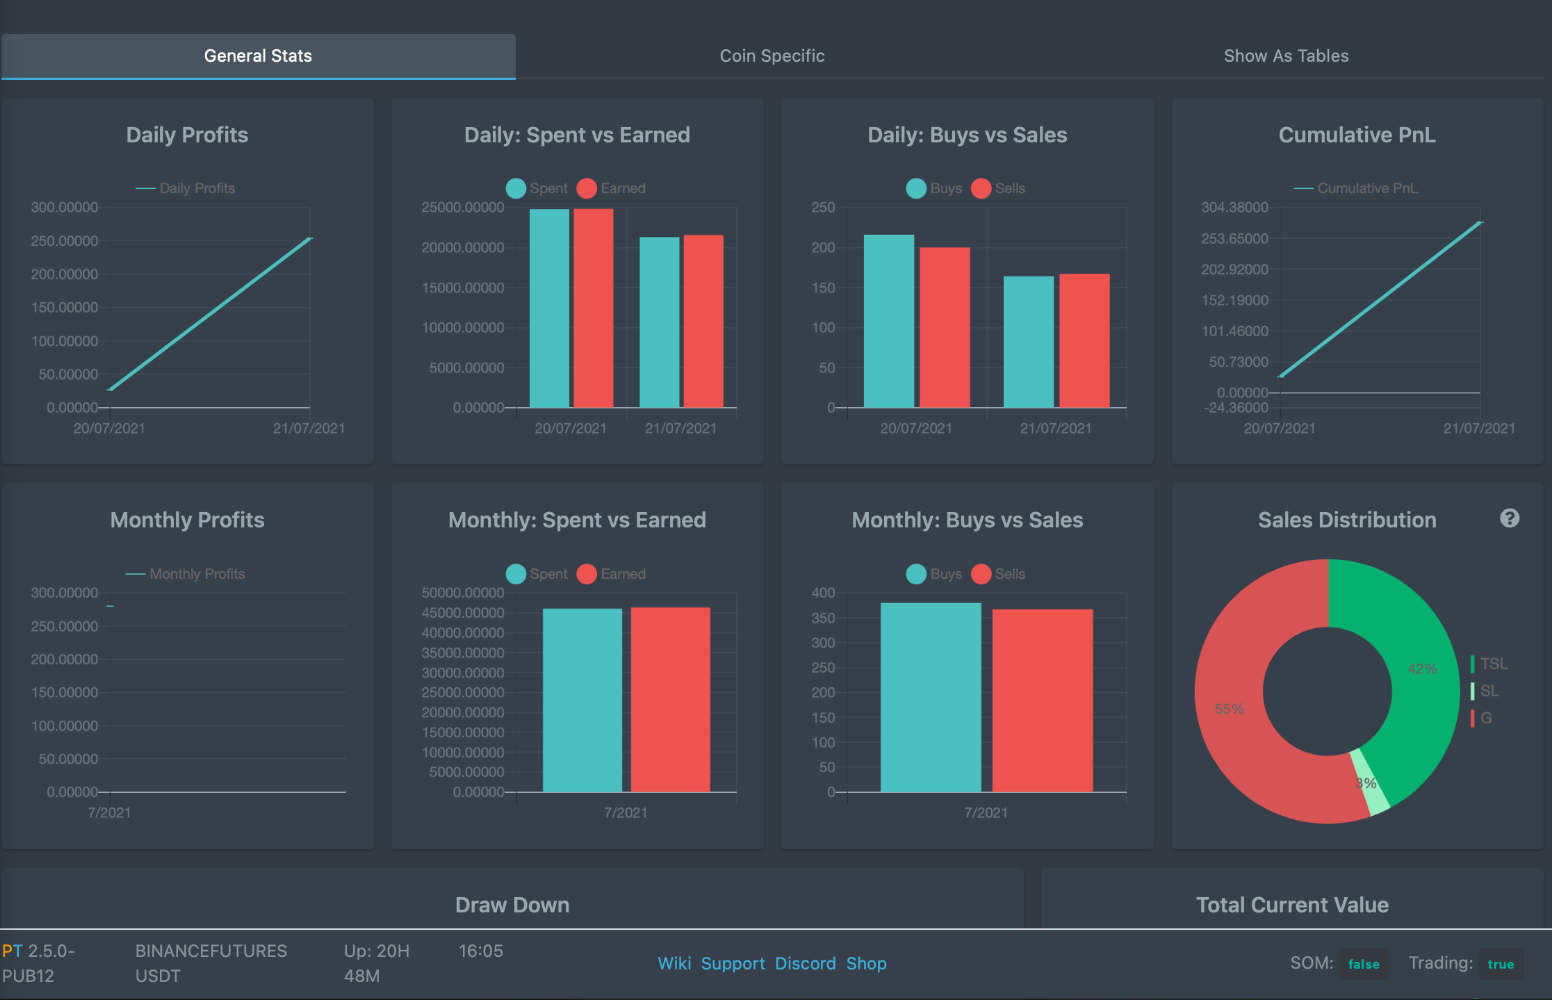Switch to the General Stats tab

point(258,56)
